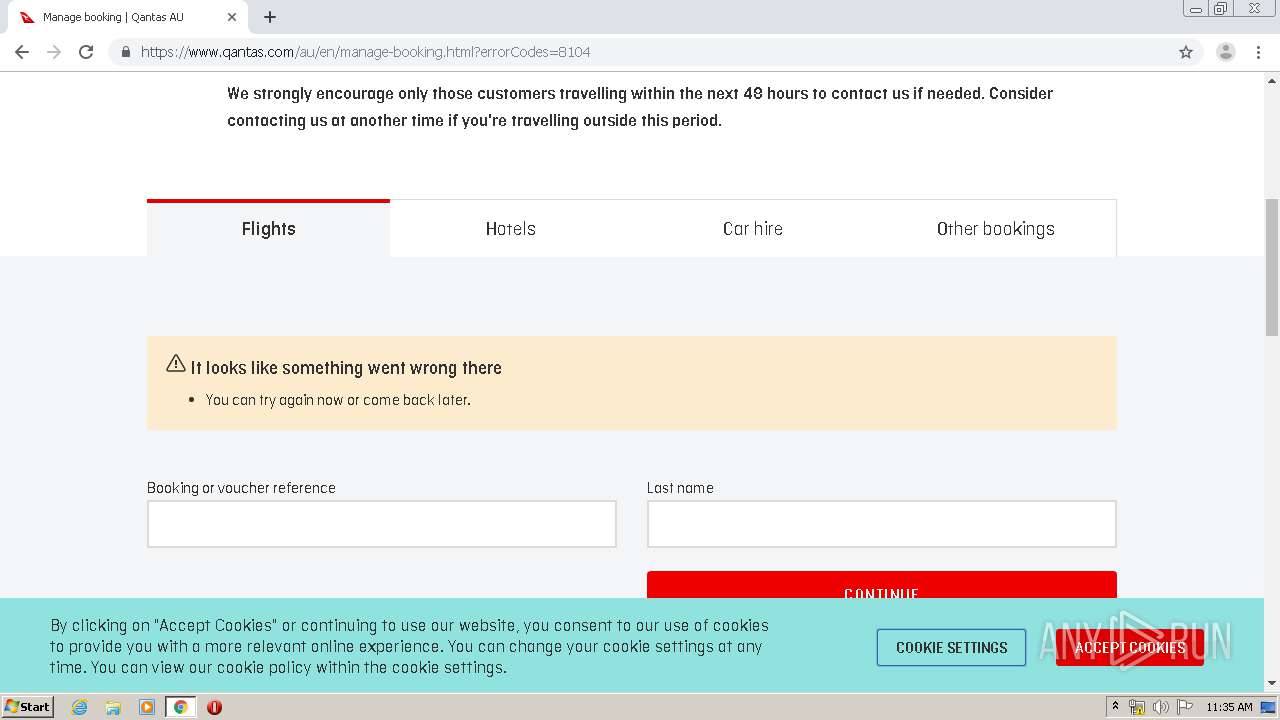
Task: Open the volume speaker tray icon
Action: 1160,707
